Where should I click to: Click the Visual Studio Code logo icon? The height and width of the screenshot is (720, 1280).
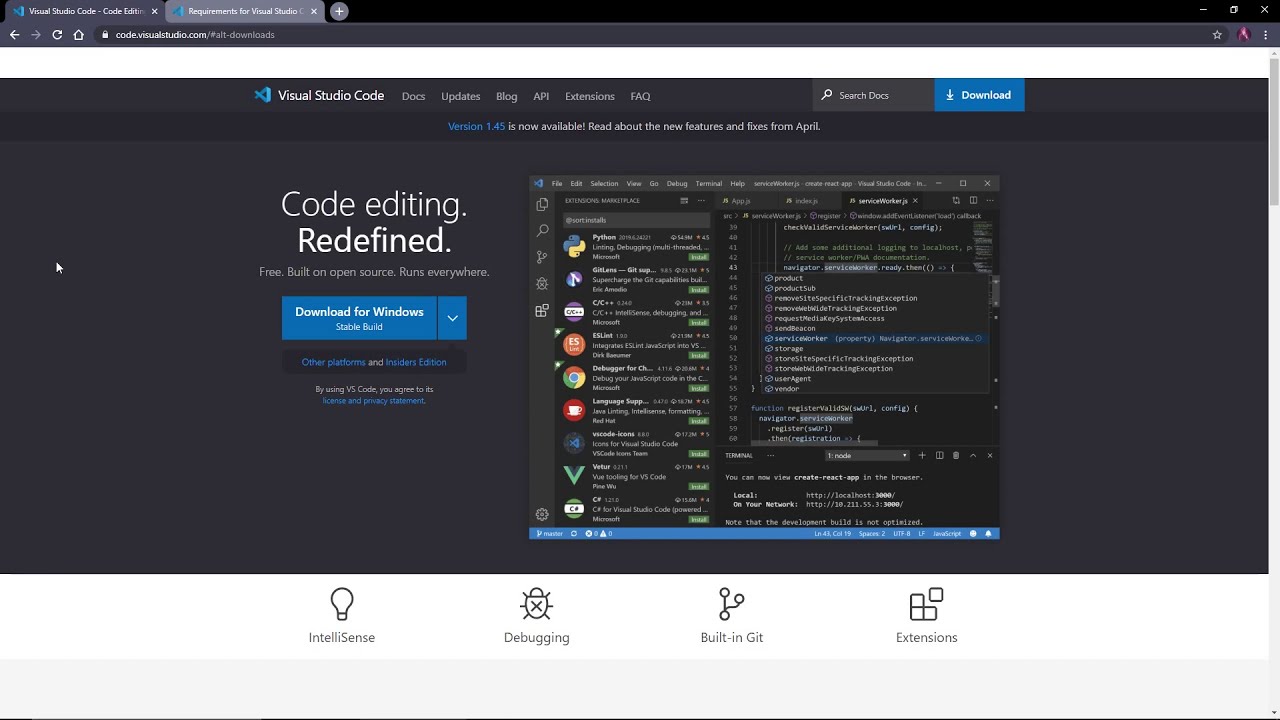tap(262, 96)
